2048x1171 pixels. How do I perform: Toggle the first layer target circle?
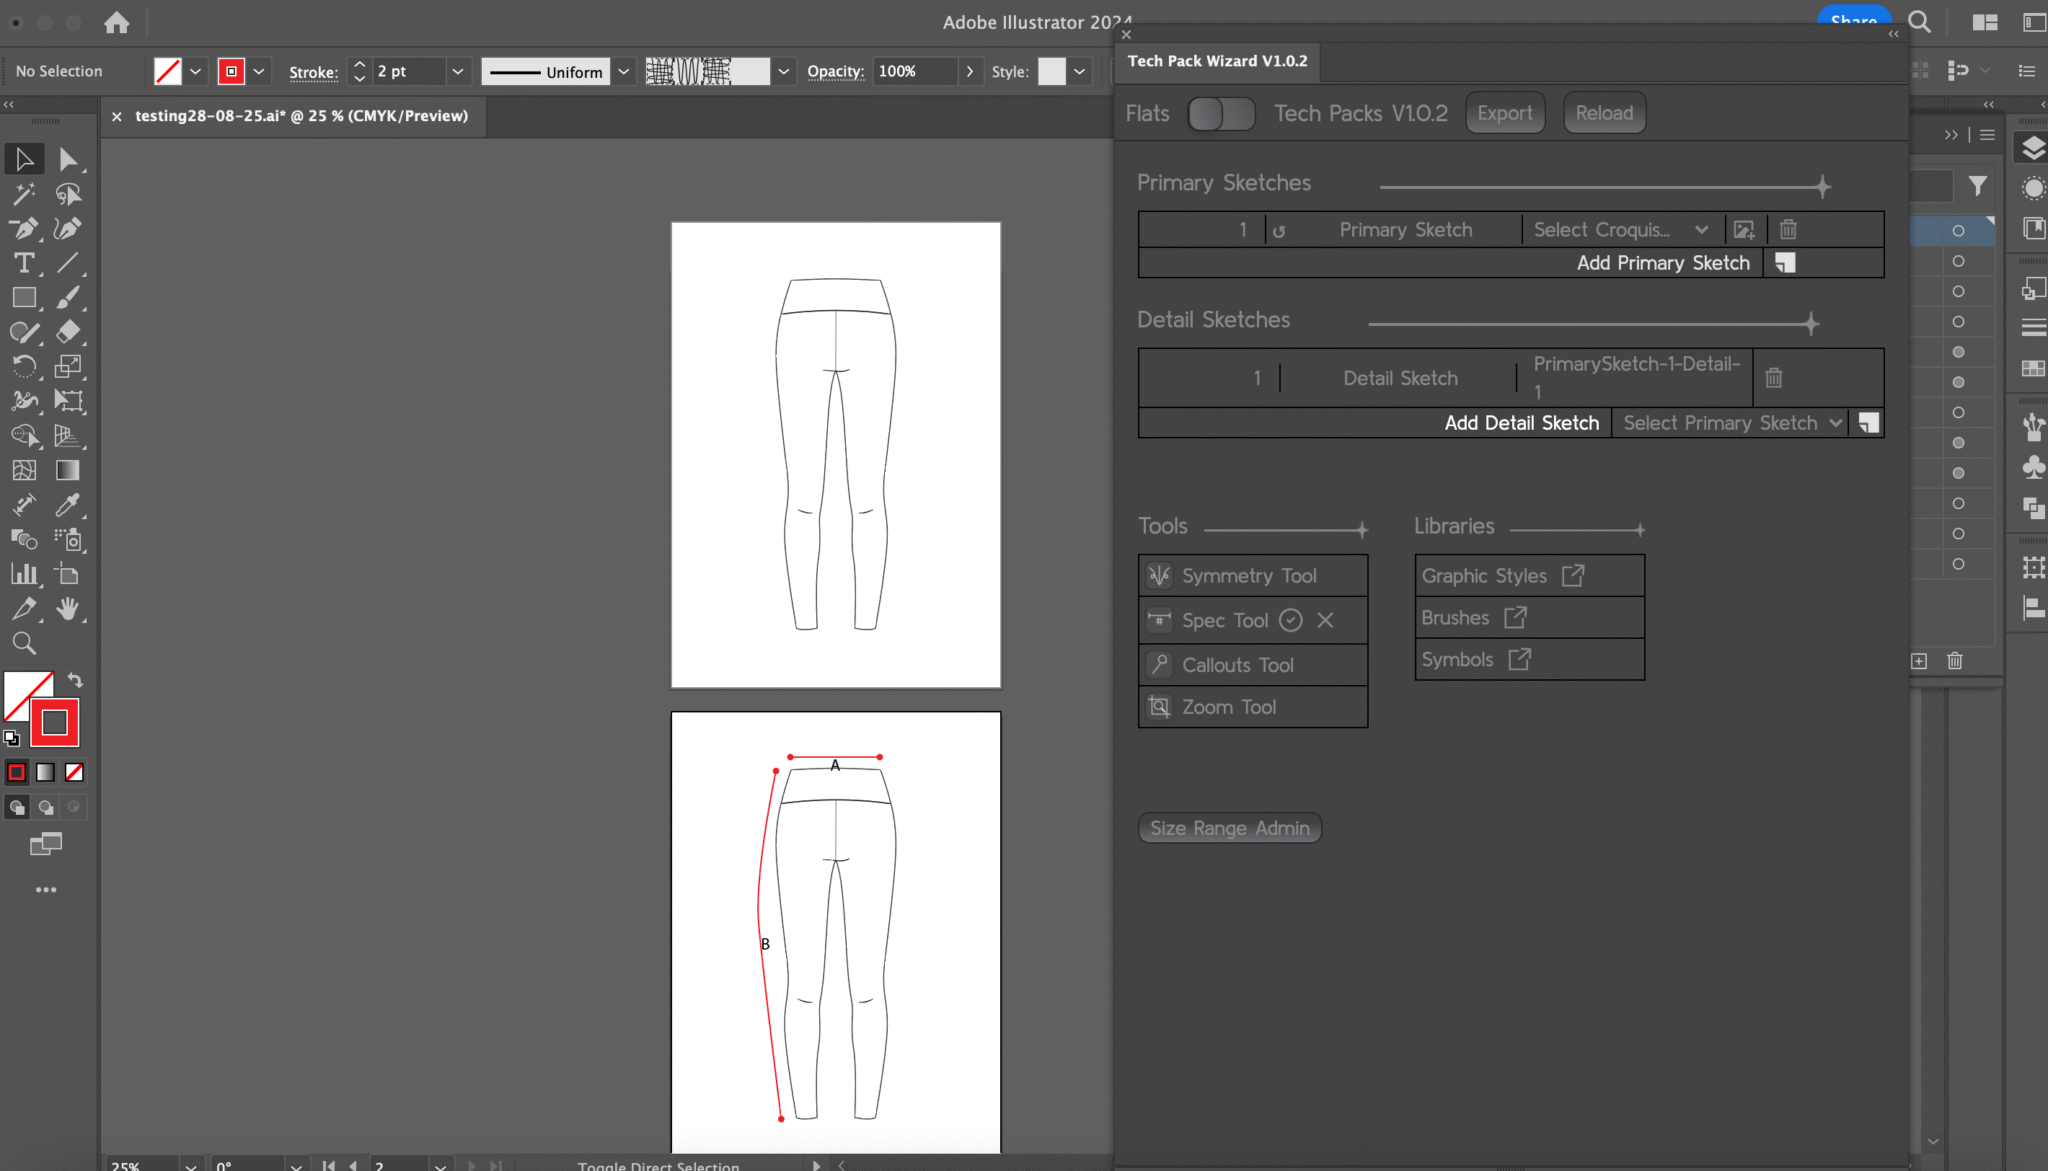click(1958, 231)
